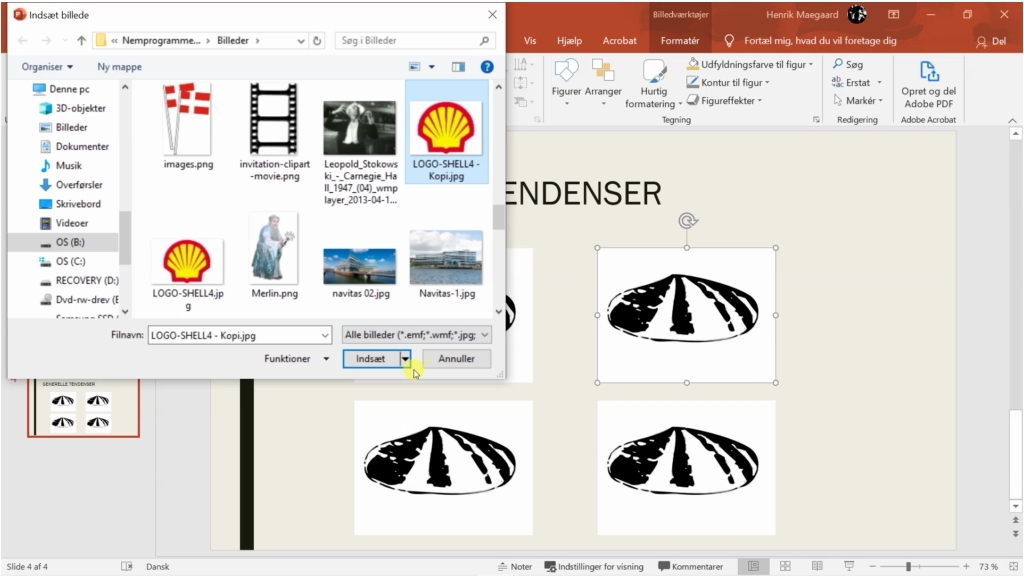Open Skrivebord in navigation tree
The height and width of the screenshot is (577, 1024).
tap(71, 204)
